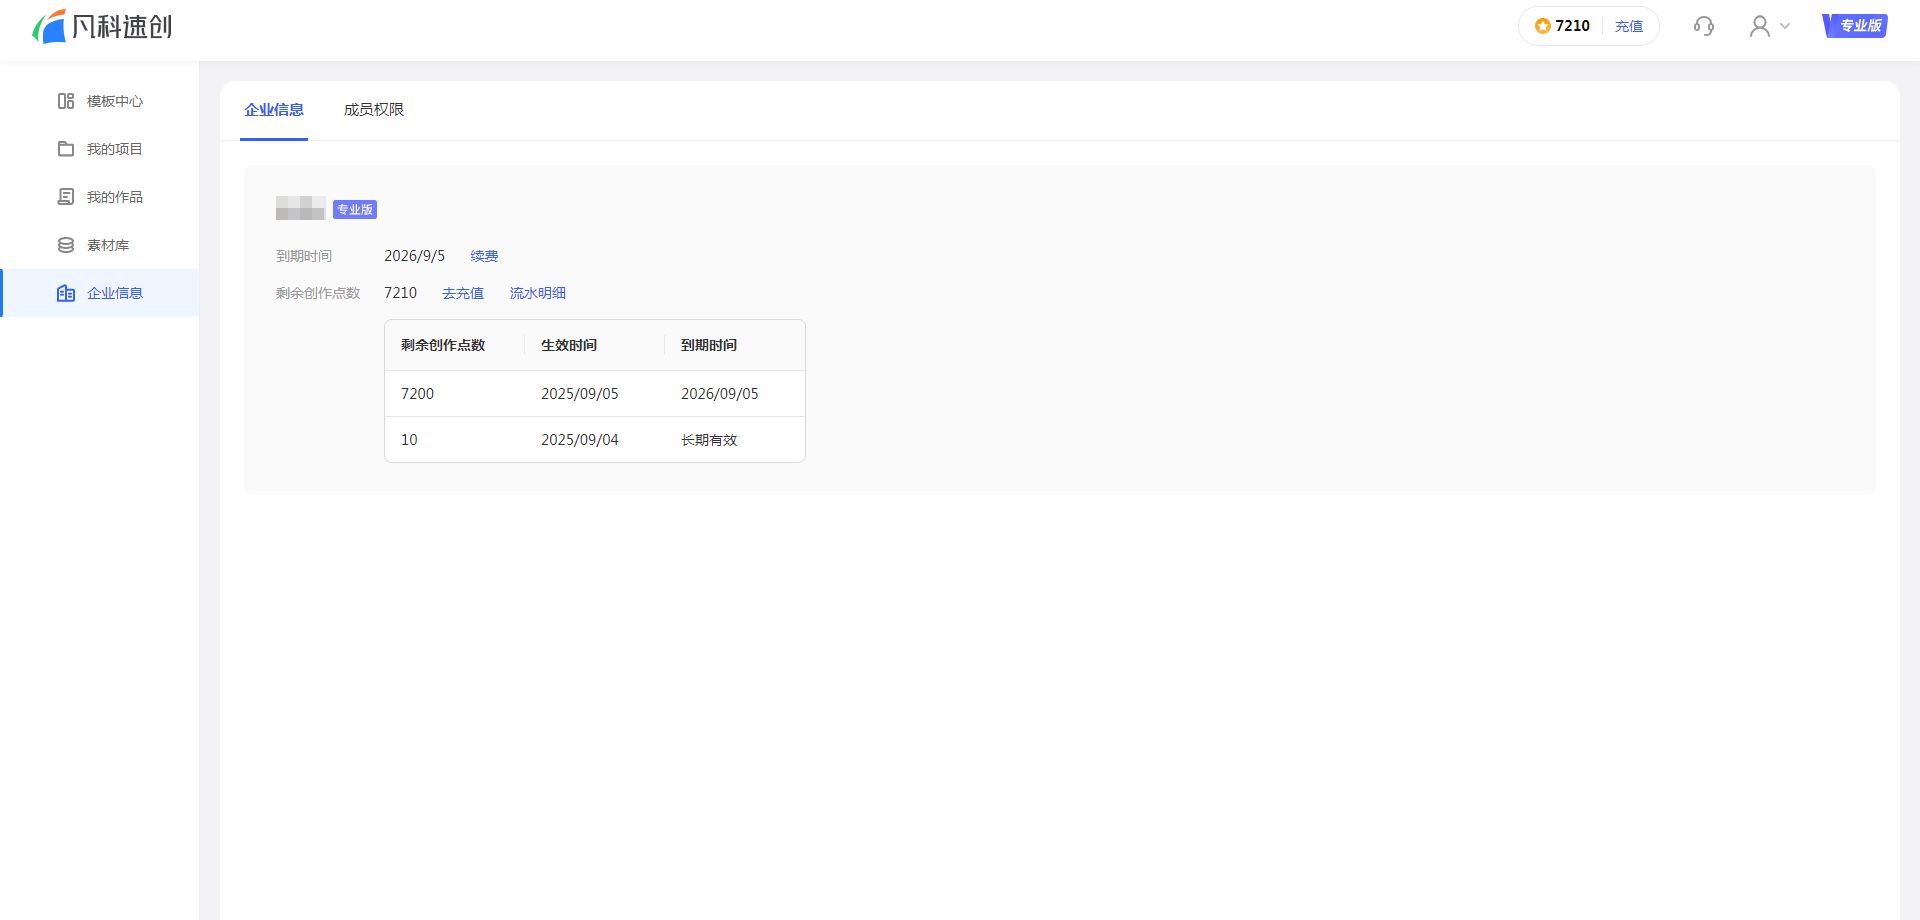This screenshot has height=920, width=1920.
Task: Click the 剩余创作点数 column header
Action: coord(443,345)
